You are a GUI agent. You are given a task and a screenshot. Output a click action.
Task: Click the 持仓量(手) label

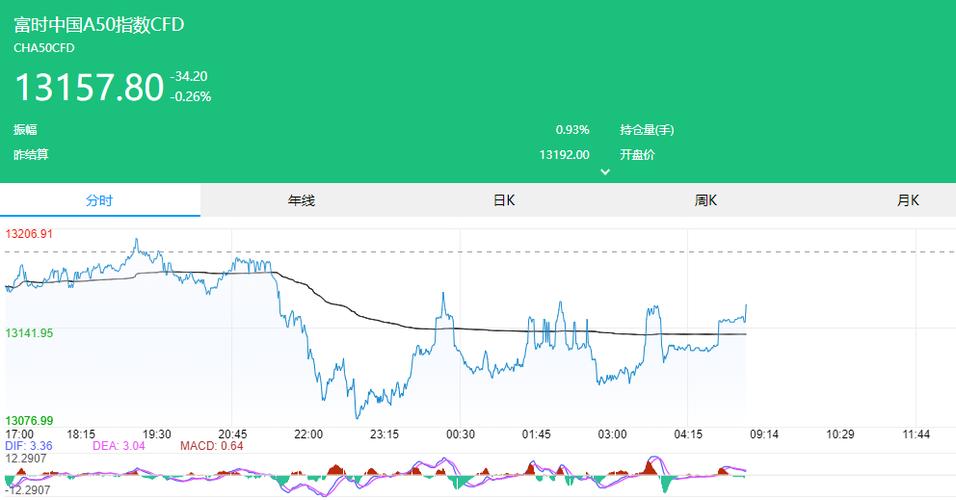pyautogui.click(x=647, y=129)
